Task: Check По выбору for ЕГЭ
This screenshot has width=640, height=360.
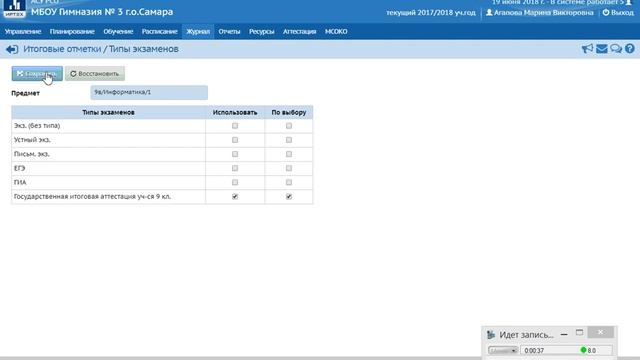Action: pyautogui.click(x=289, y=168)
